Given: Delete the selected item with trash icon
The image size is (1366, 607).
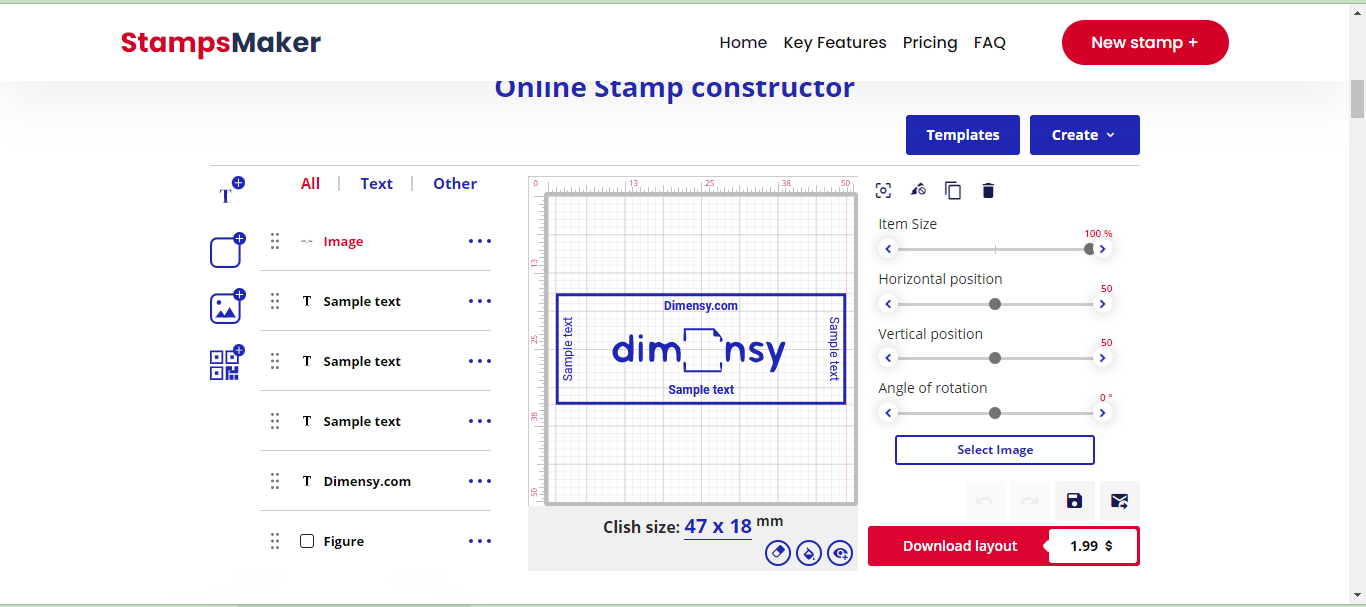Looking at the screenshot, I should click(x=988, y=190).
